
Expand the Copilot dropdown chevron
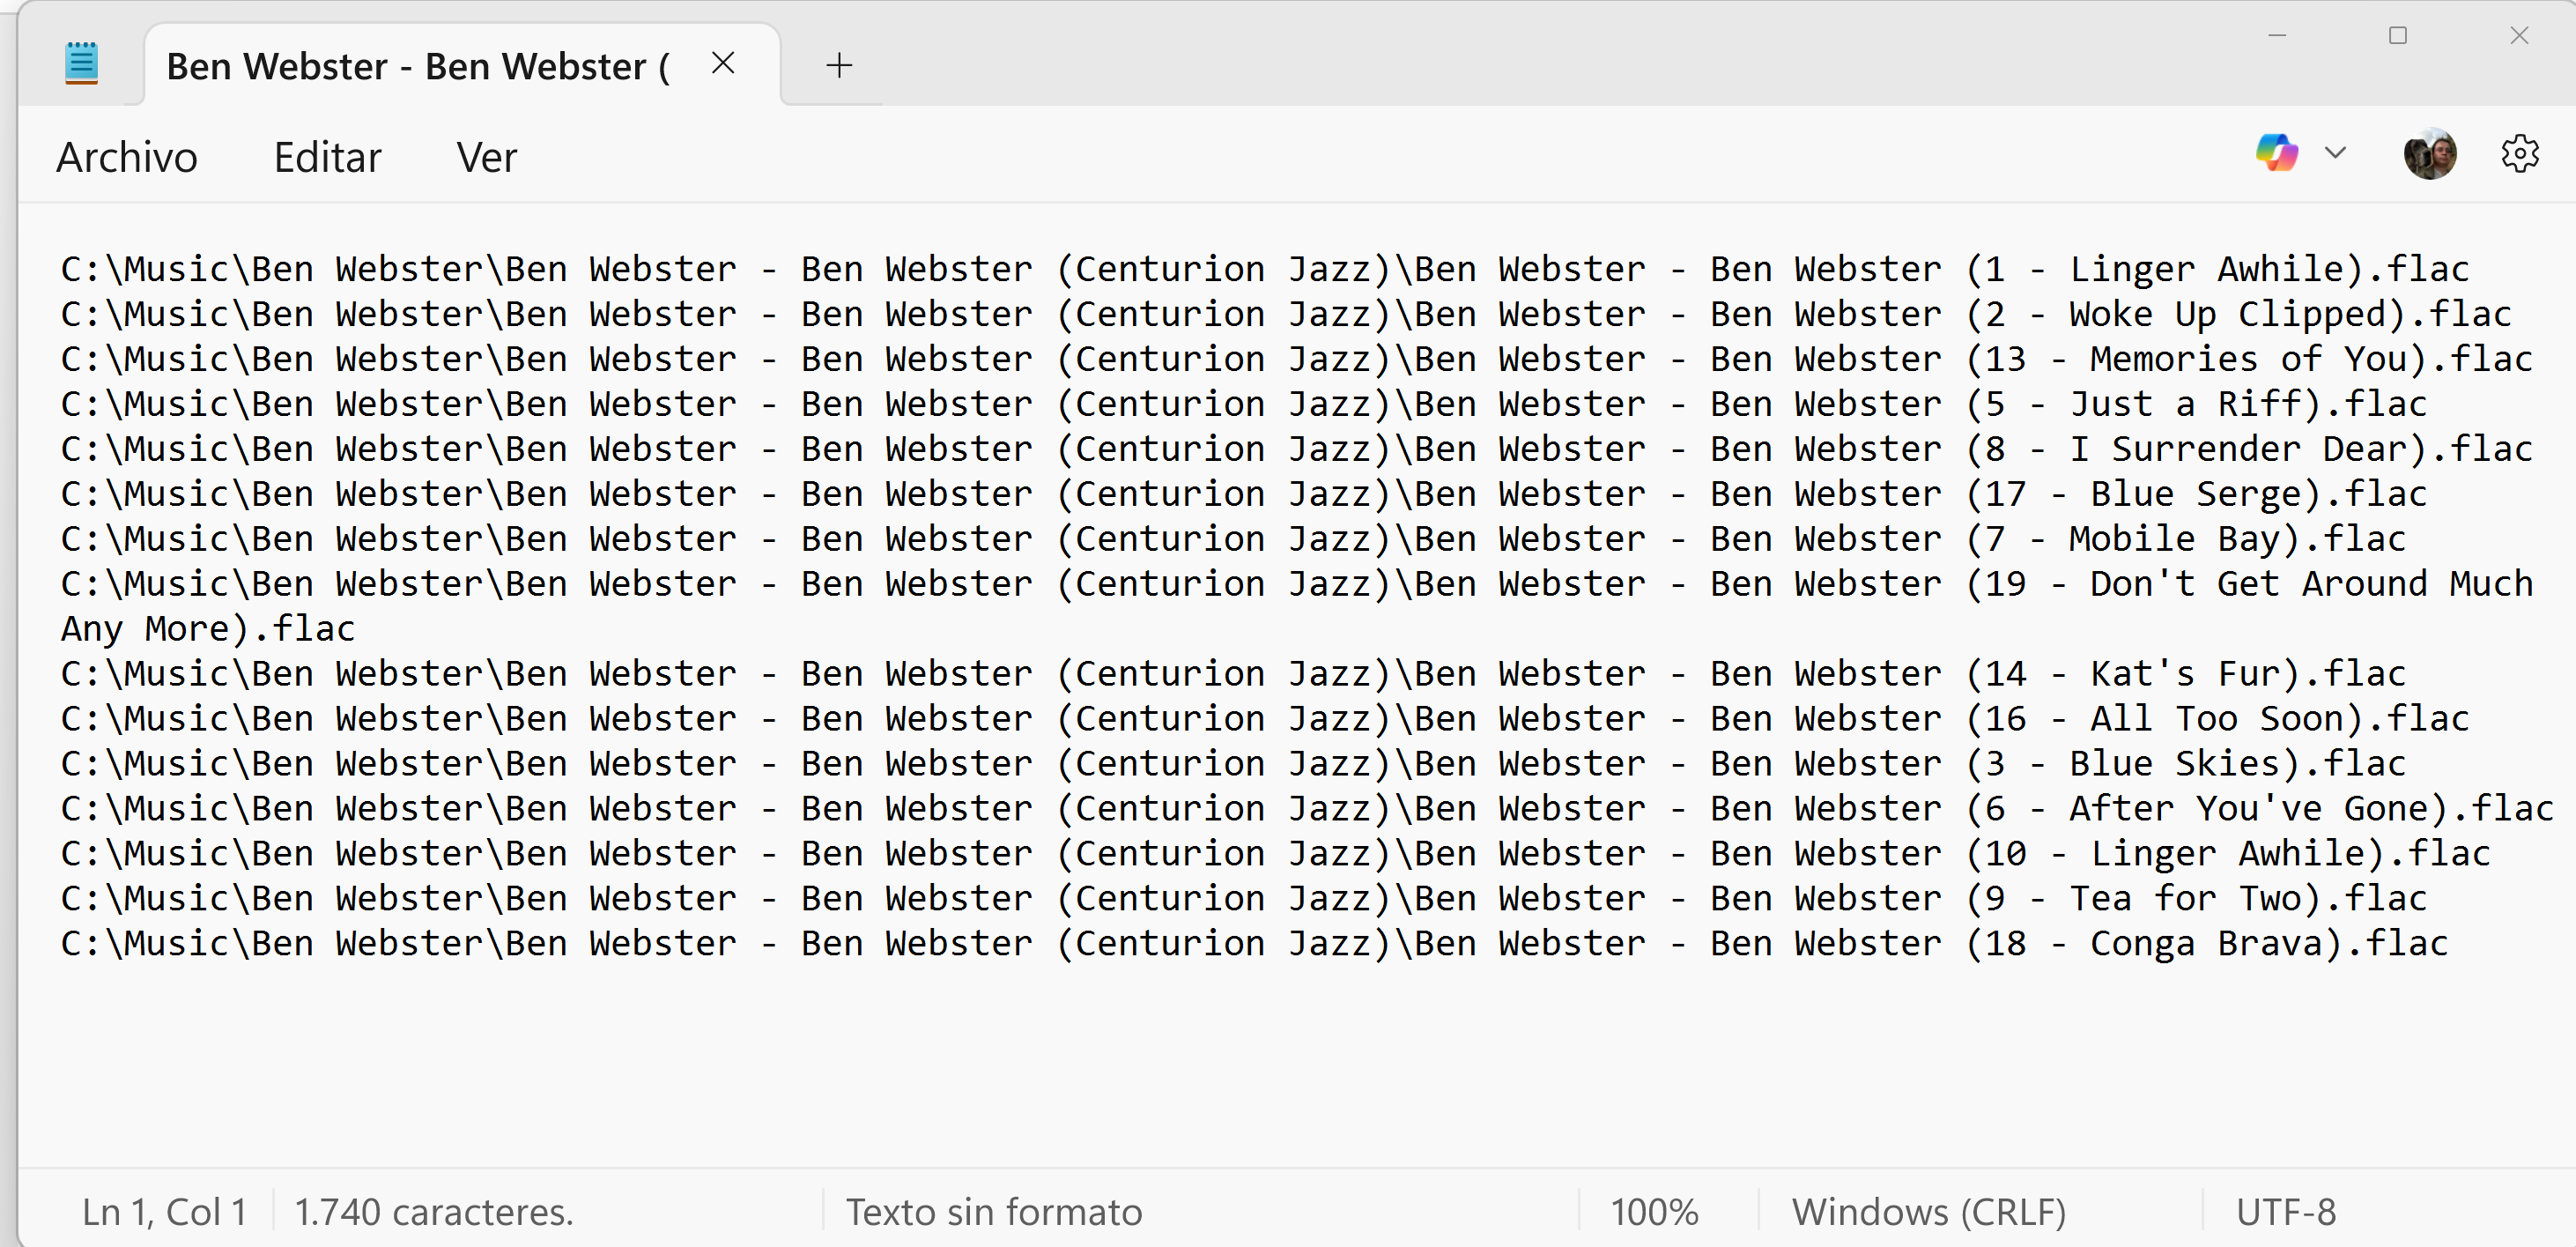[2335, 154]
